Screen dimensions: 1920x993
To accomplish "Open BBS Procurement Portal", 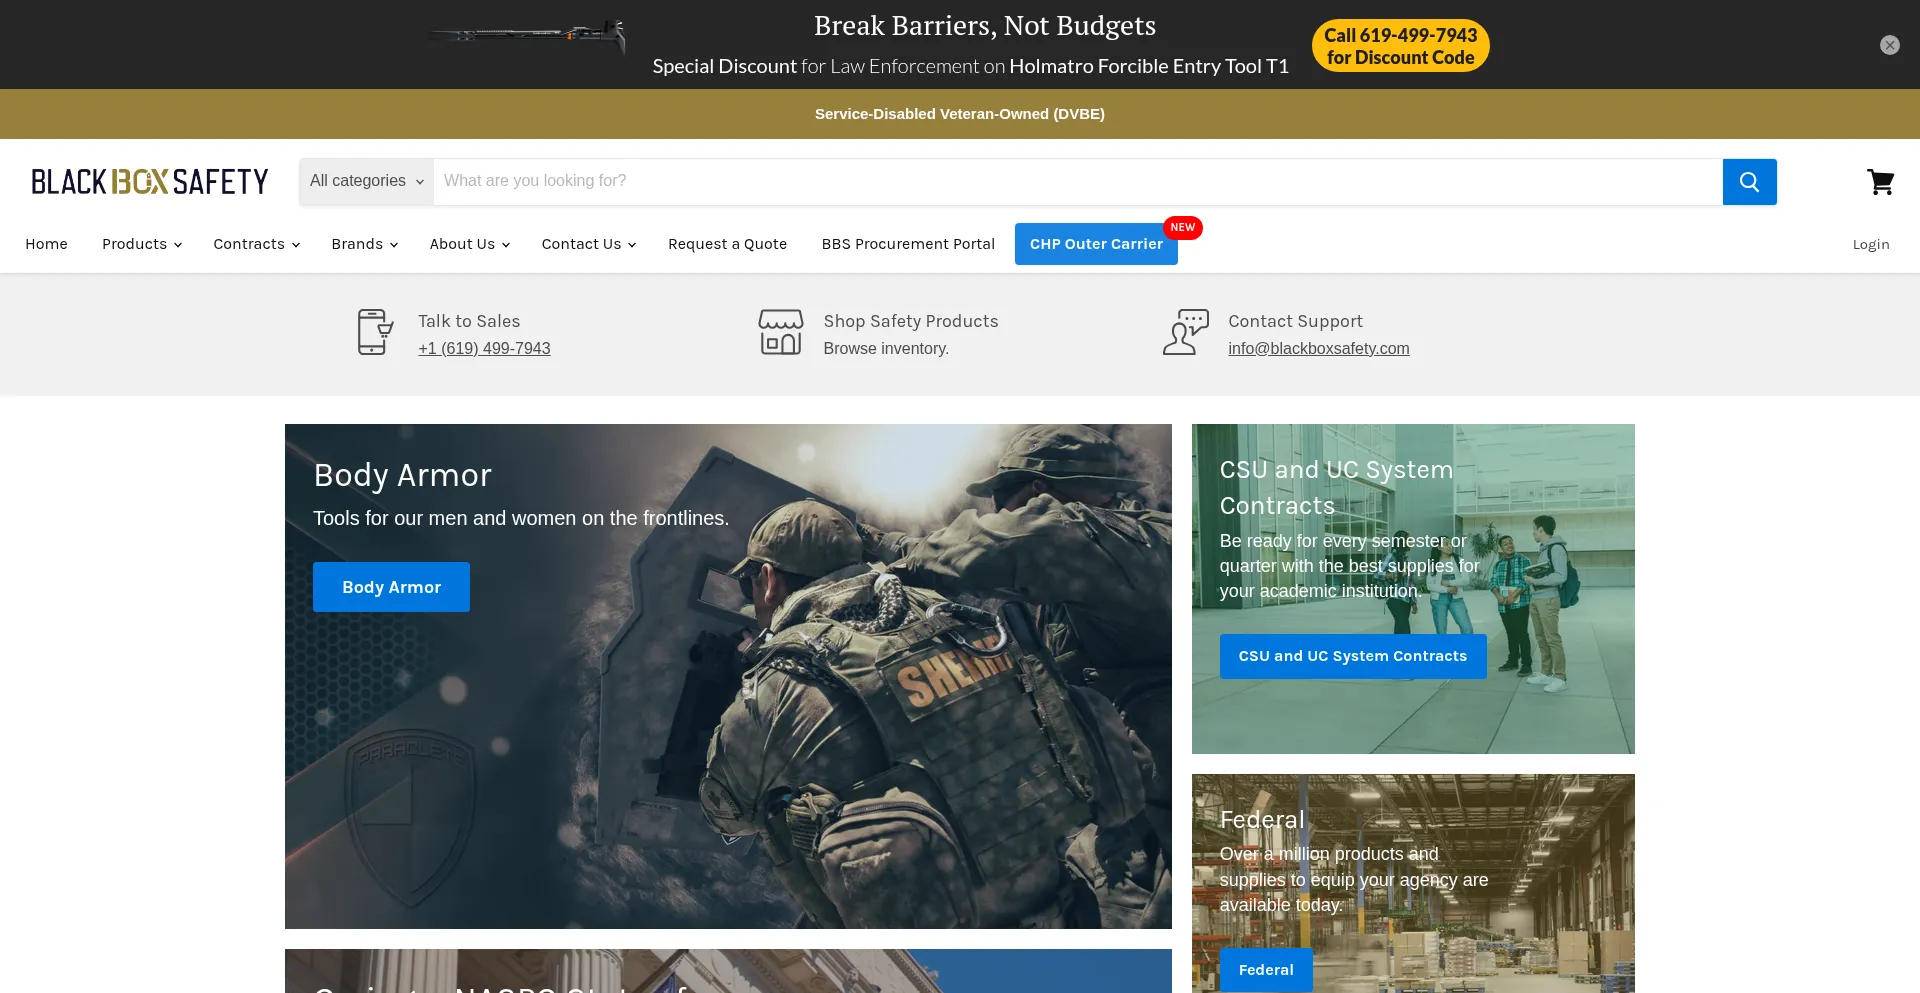I will (908, 244).
